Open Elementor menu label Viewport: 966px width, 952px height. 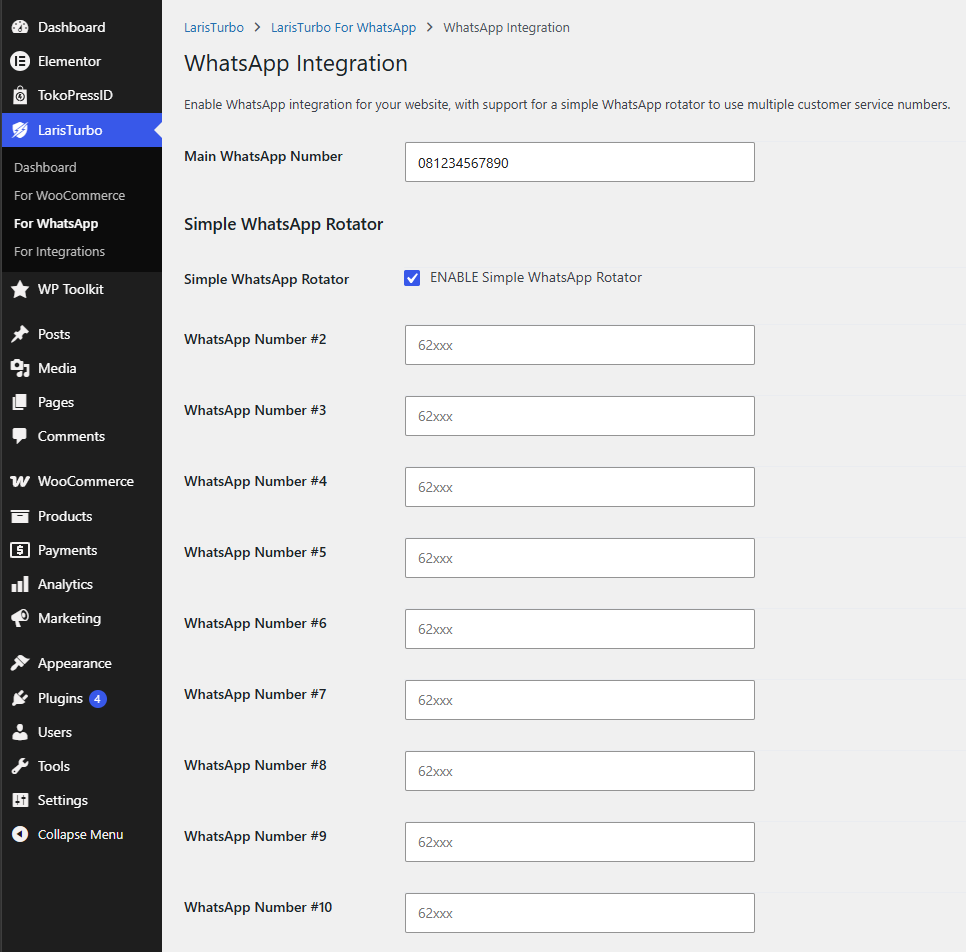click(69, 61)
